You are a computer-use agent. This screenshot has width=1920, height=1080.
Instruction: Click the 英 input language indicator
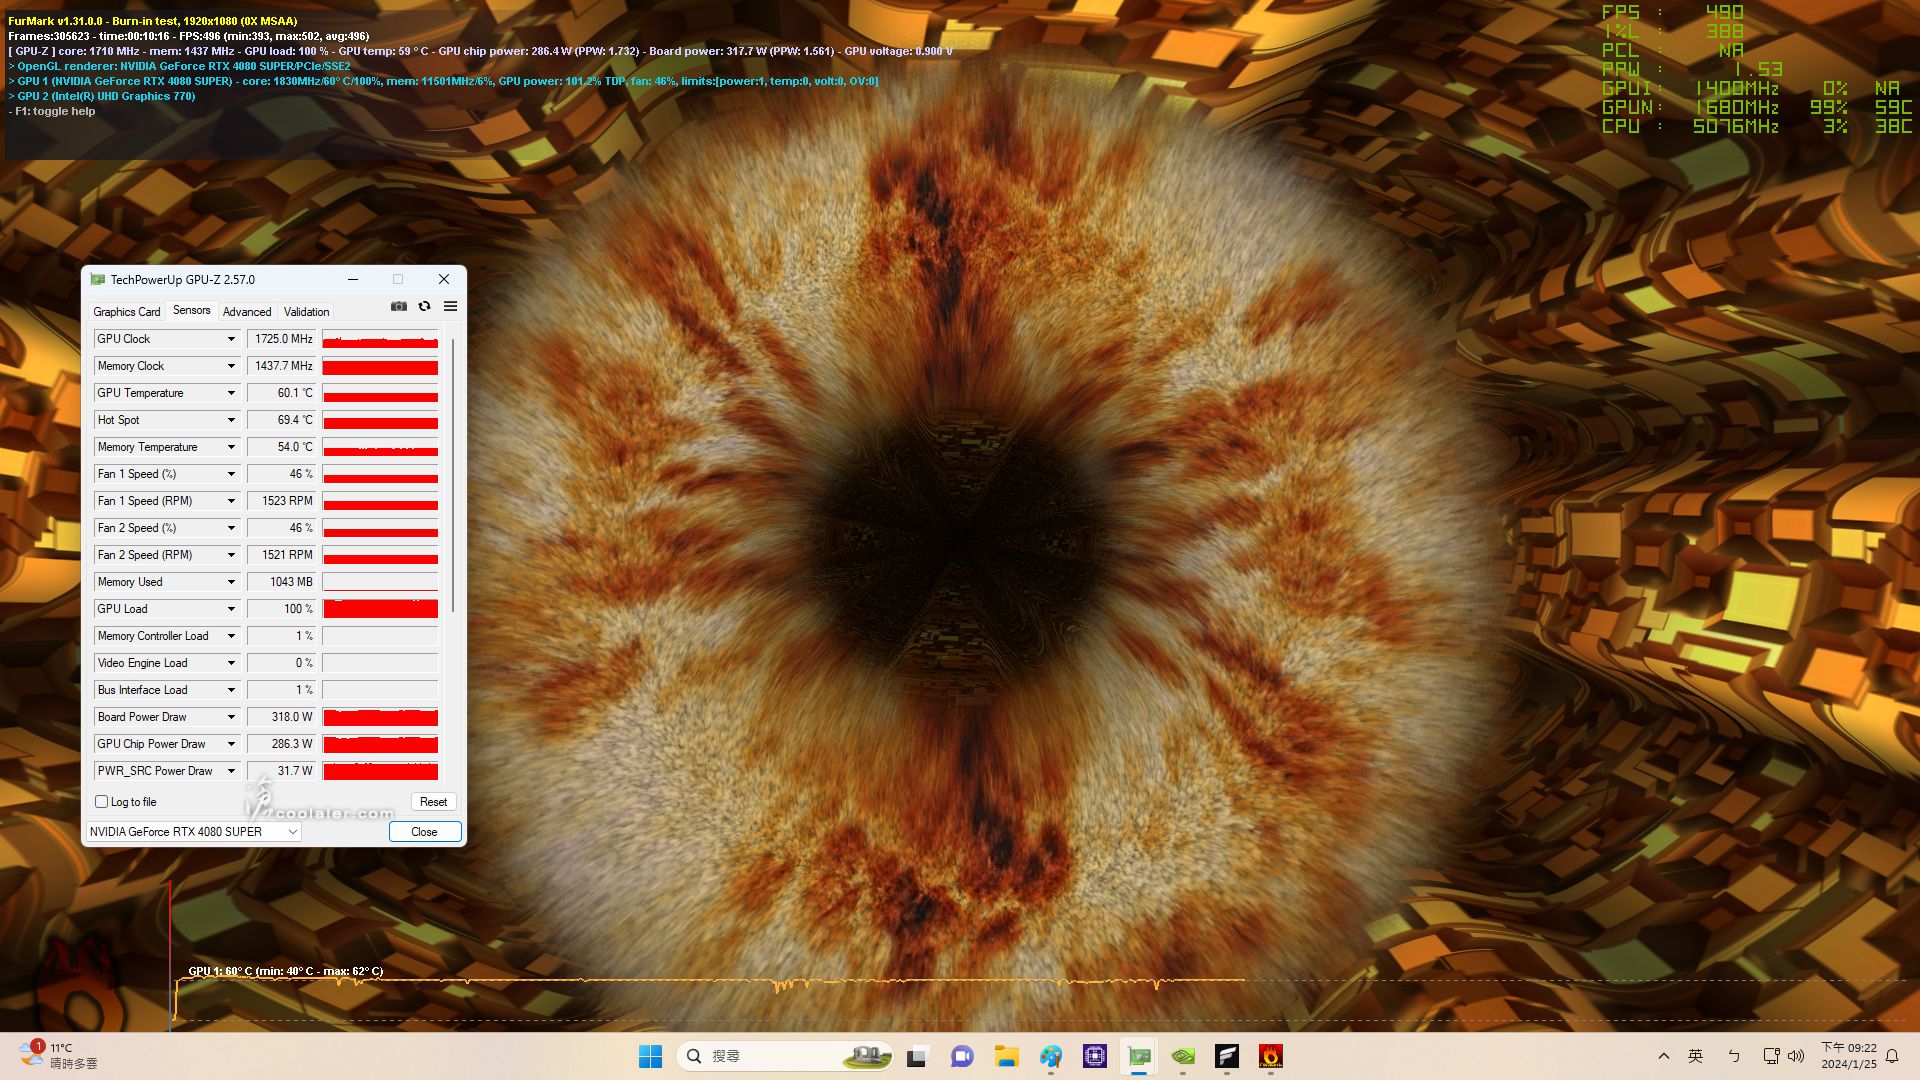click(x=1696, y=1056)
